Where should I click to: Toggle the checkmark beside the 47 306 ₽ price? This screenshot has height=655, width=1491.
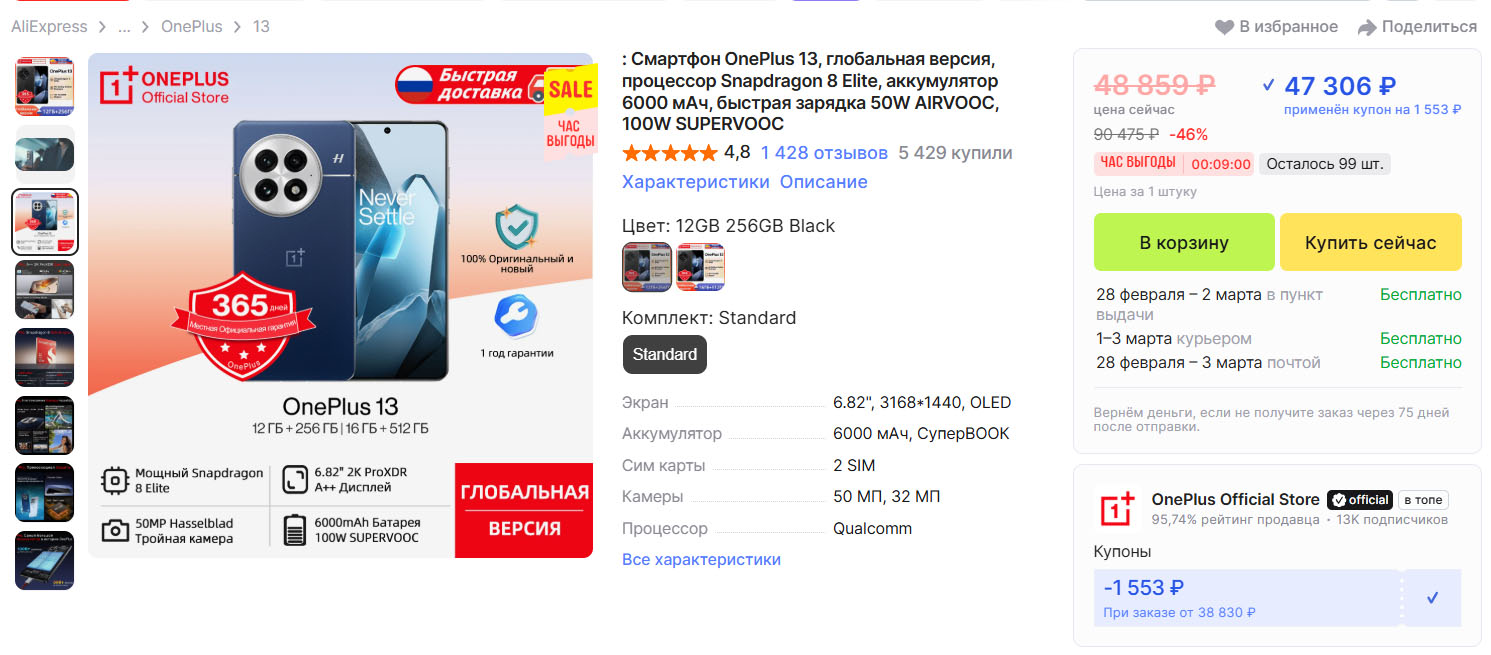[x=1268, y=85]
